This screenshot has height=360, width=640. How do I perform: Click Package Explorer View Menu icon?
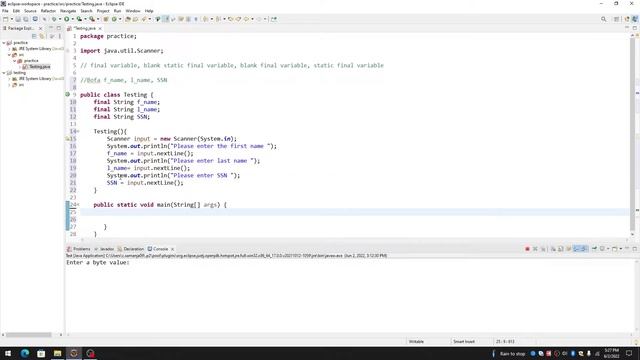pos(60,36)
